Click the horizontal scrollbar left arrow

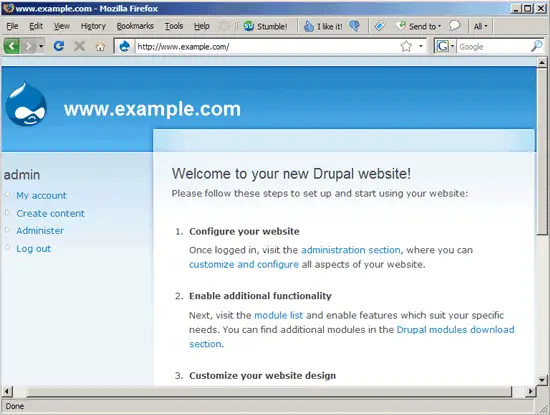[x=7, y=391]
